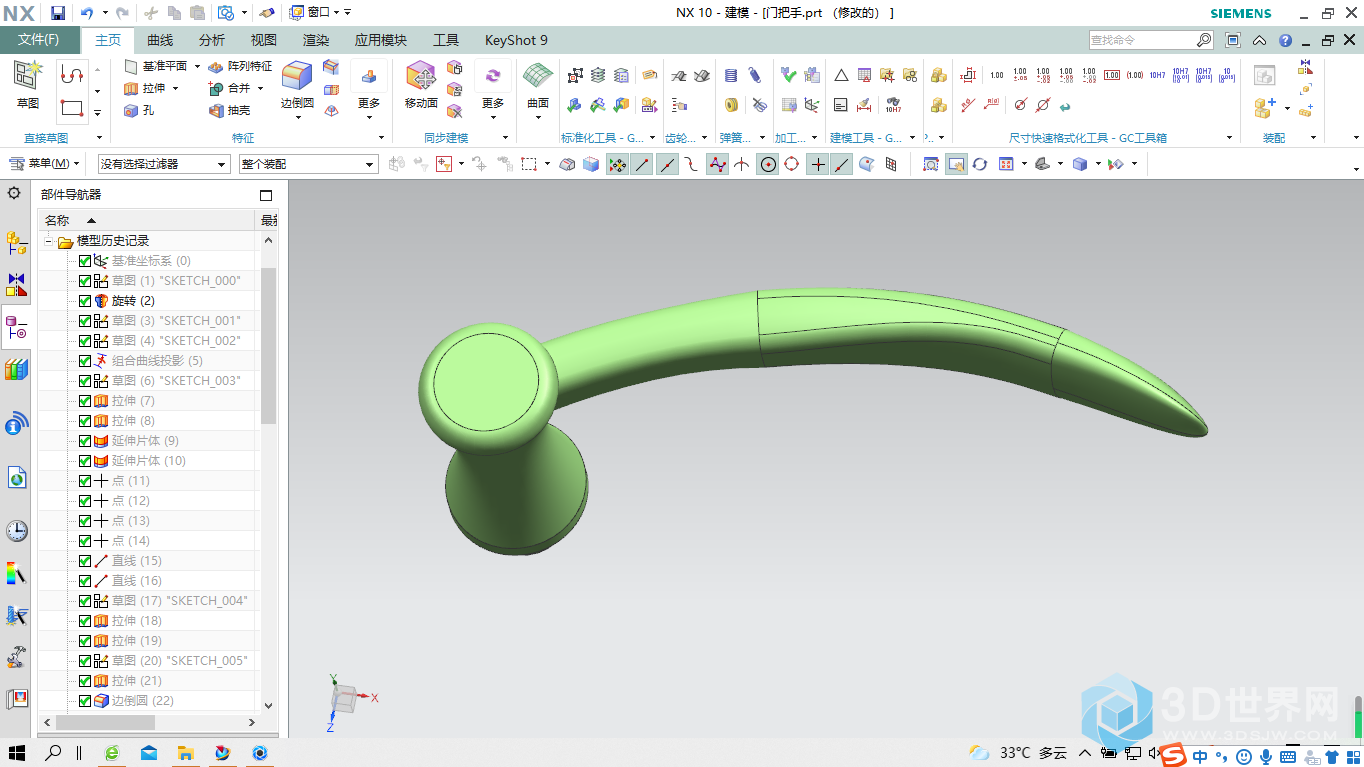Open the 菜单(M) dropdown menu

tap(45, 164)
